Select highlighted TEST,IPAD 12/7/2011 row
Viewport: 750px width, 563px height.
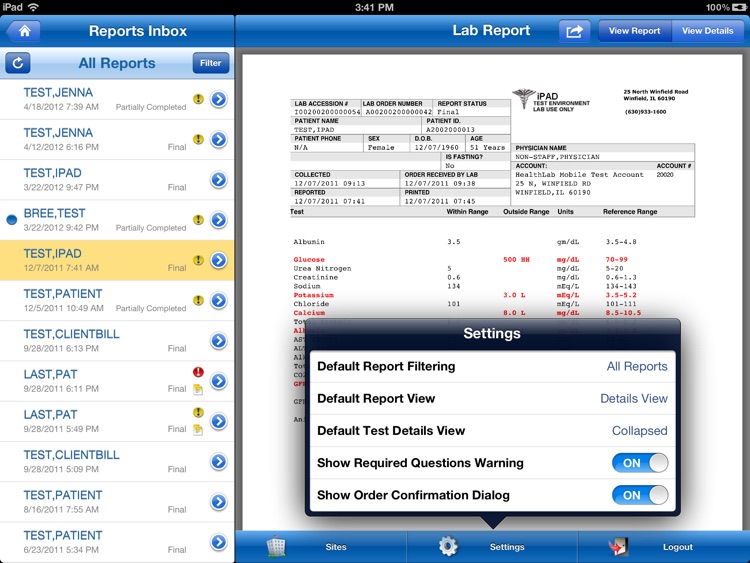coord(117,260)
